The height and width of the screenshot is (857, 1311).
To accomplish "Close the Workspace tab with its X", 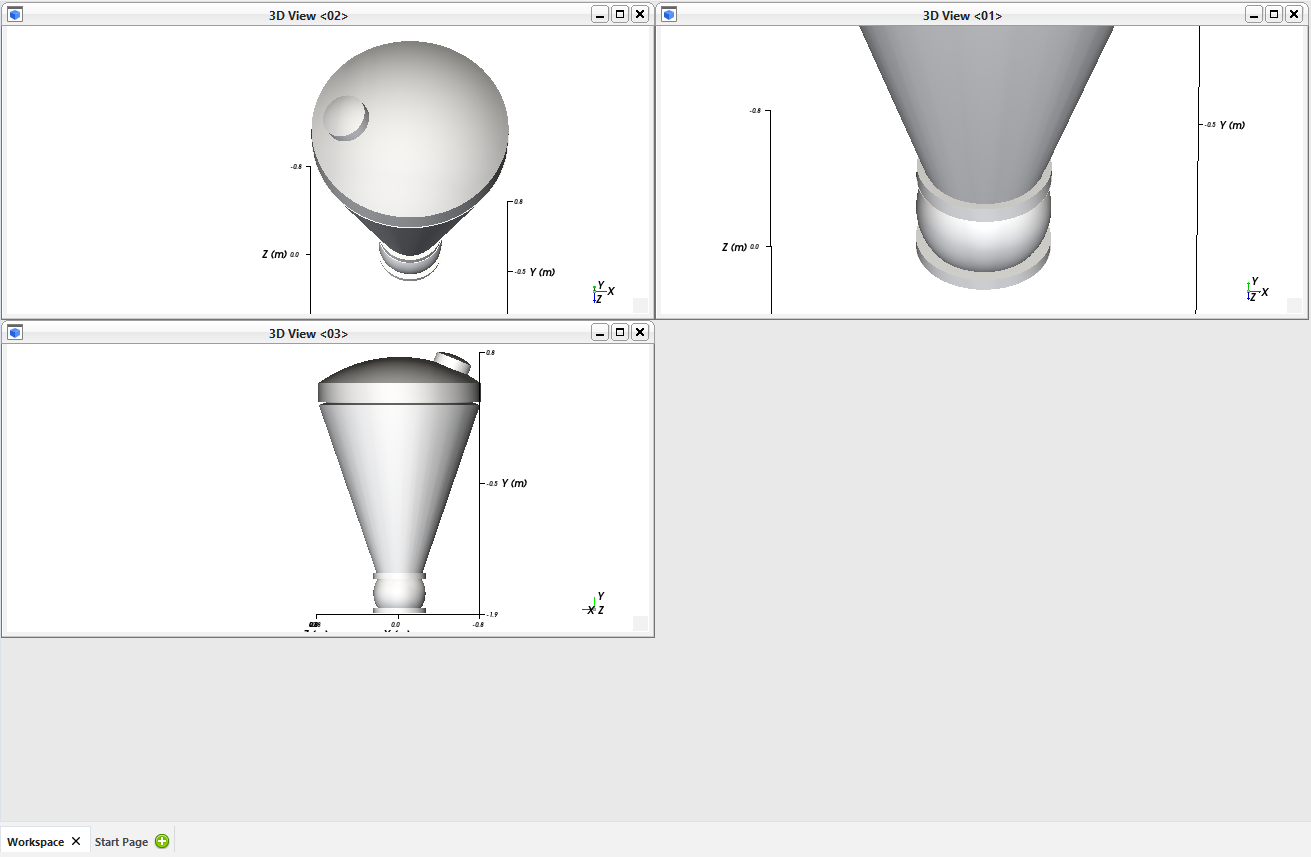I will point(76,842).
